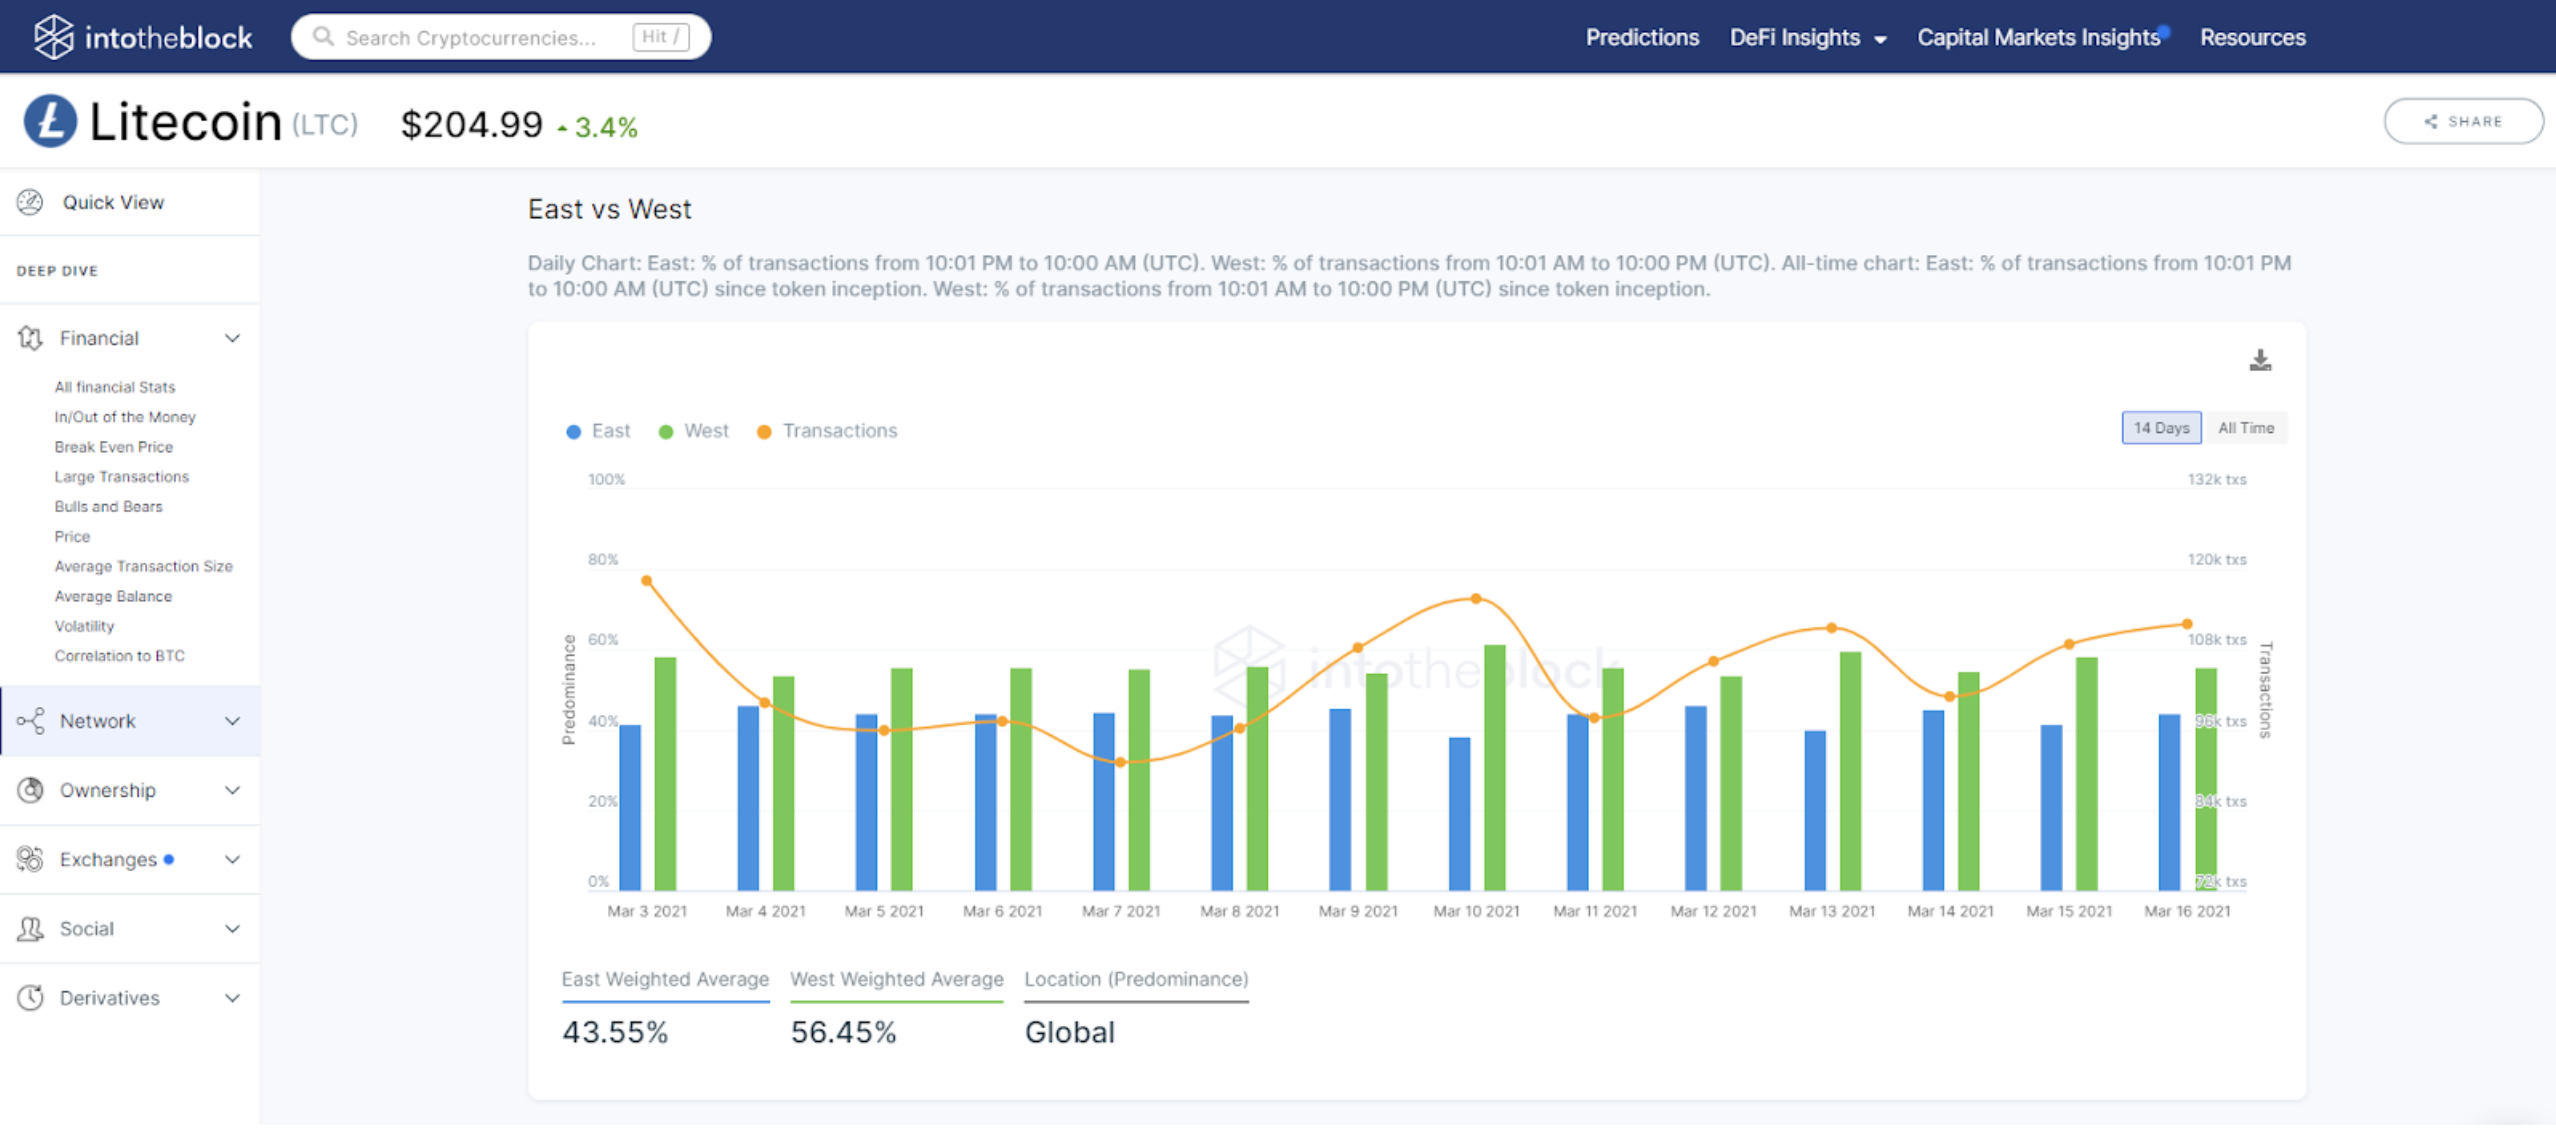Open Bulls and Bears

click(108, 507)
